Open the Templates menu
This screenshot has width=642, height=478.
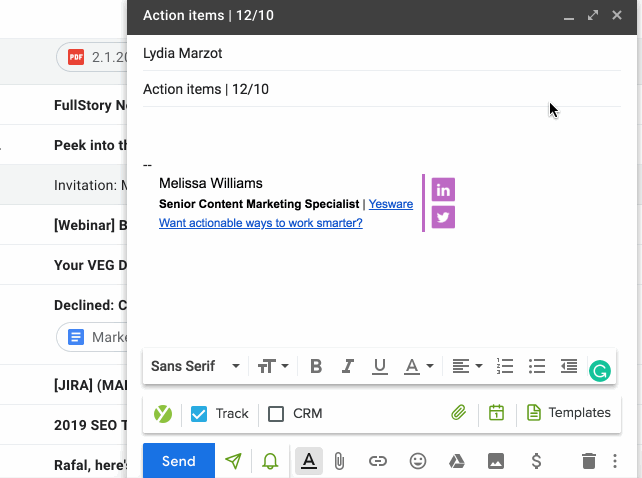(x=568, y=413)
